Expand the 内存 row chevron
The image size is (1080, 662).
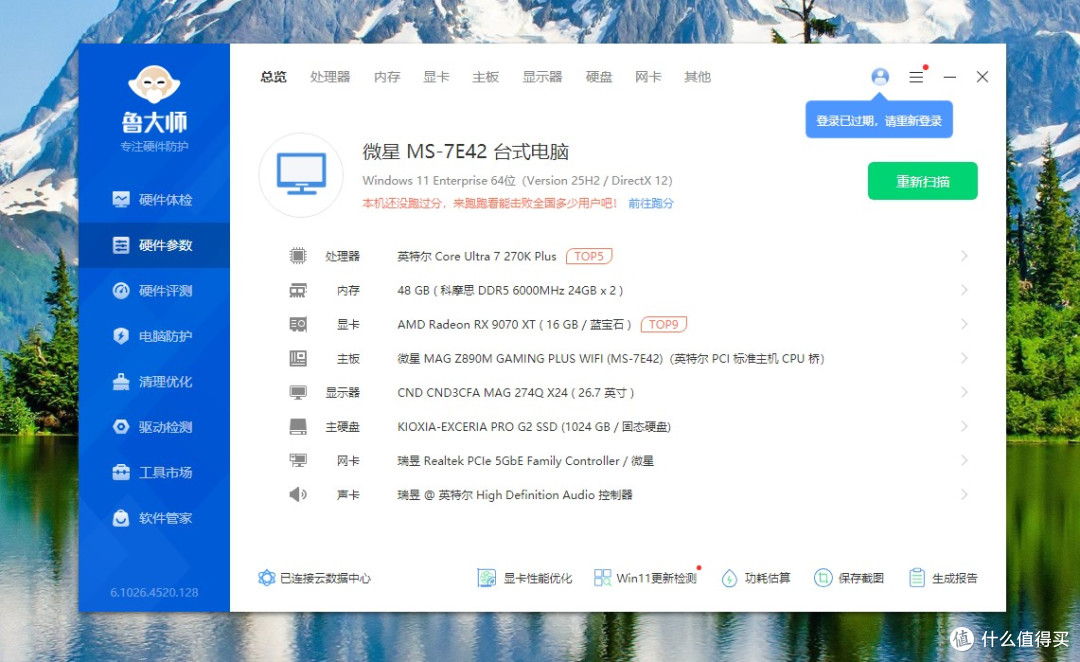coord(964,290)
